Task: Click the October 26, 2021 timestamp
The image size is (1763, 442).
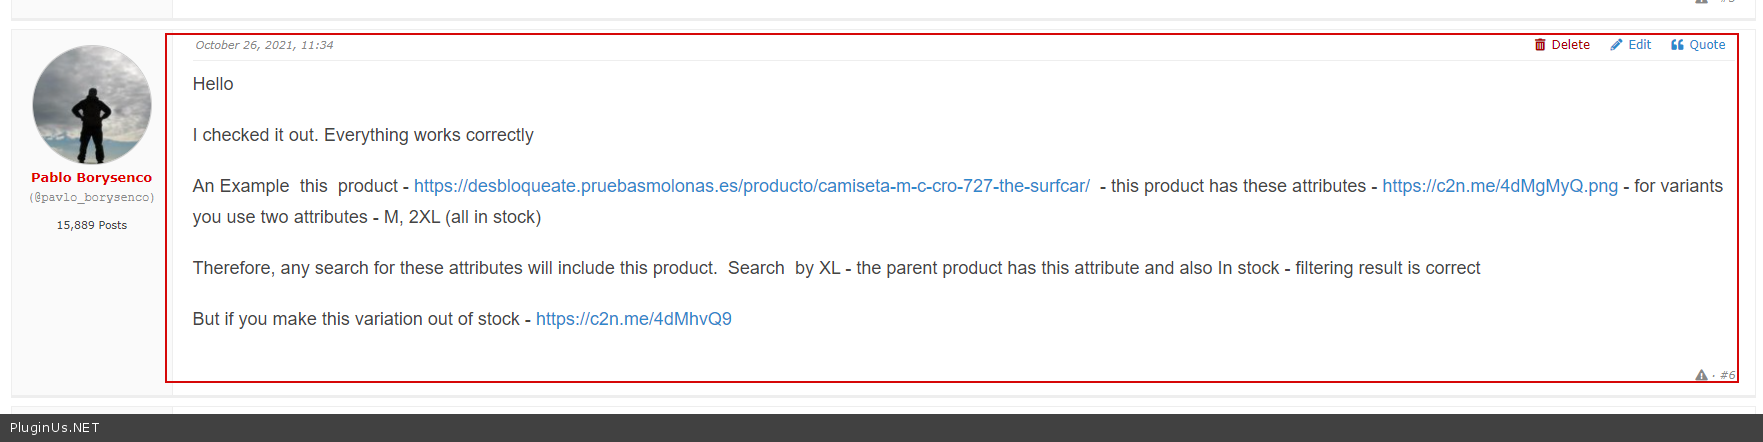Action: pos(264,45)
